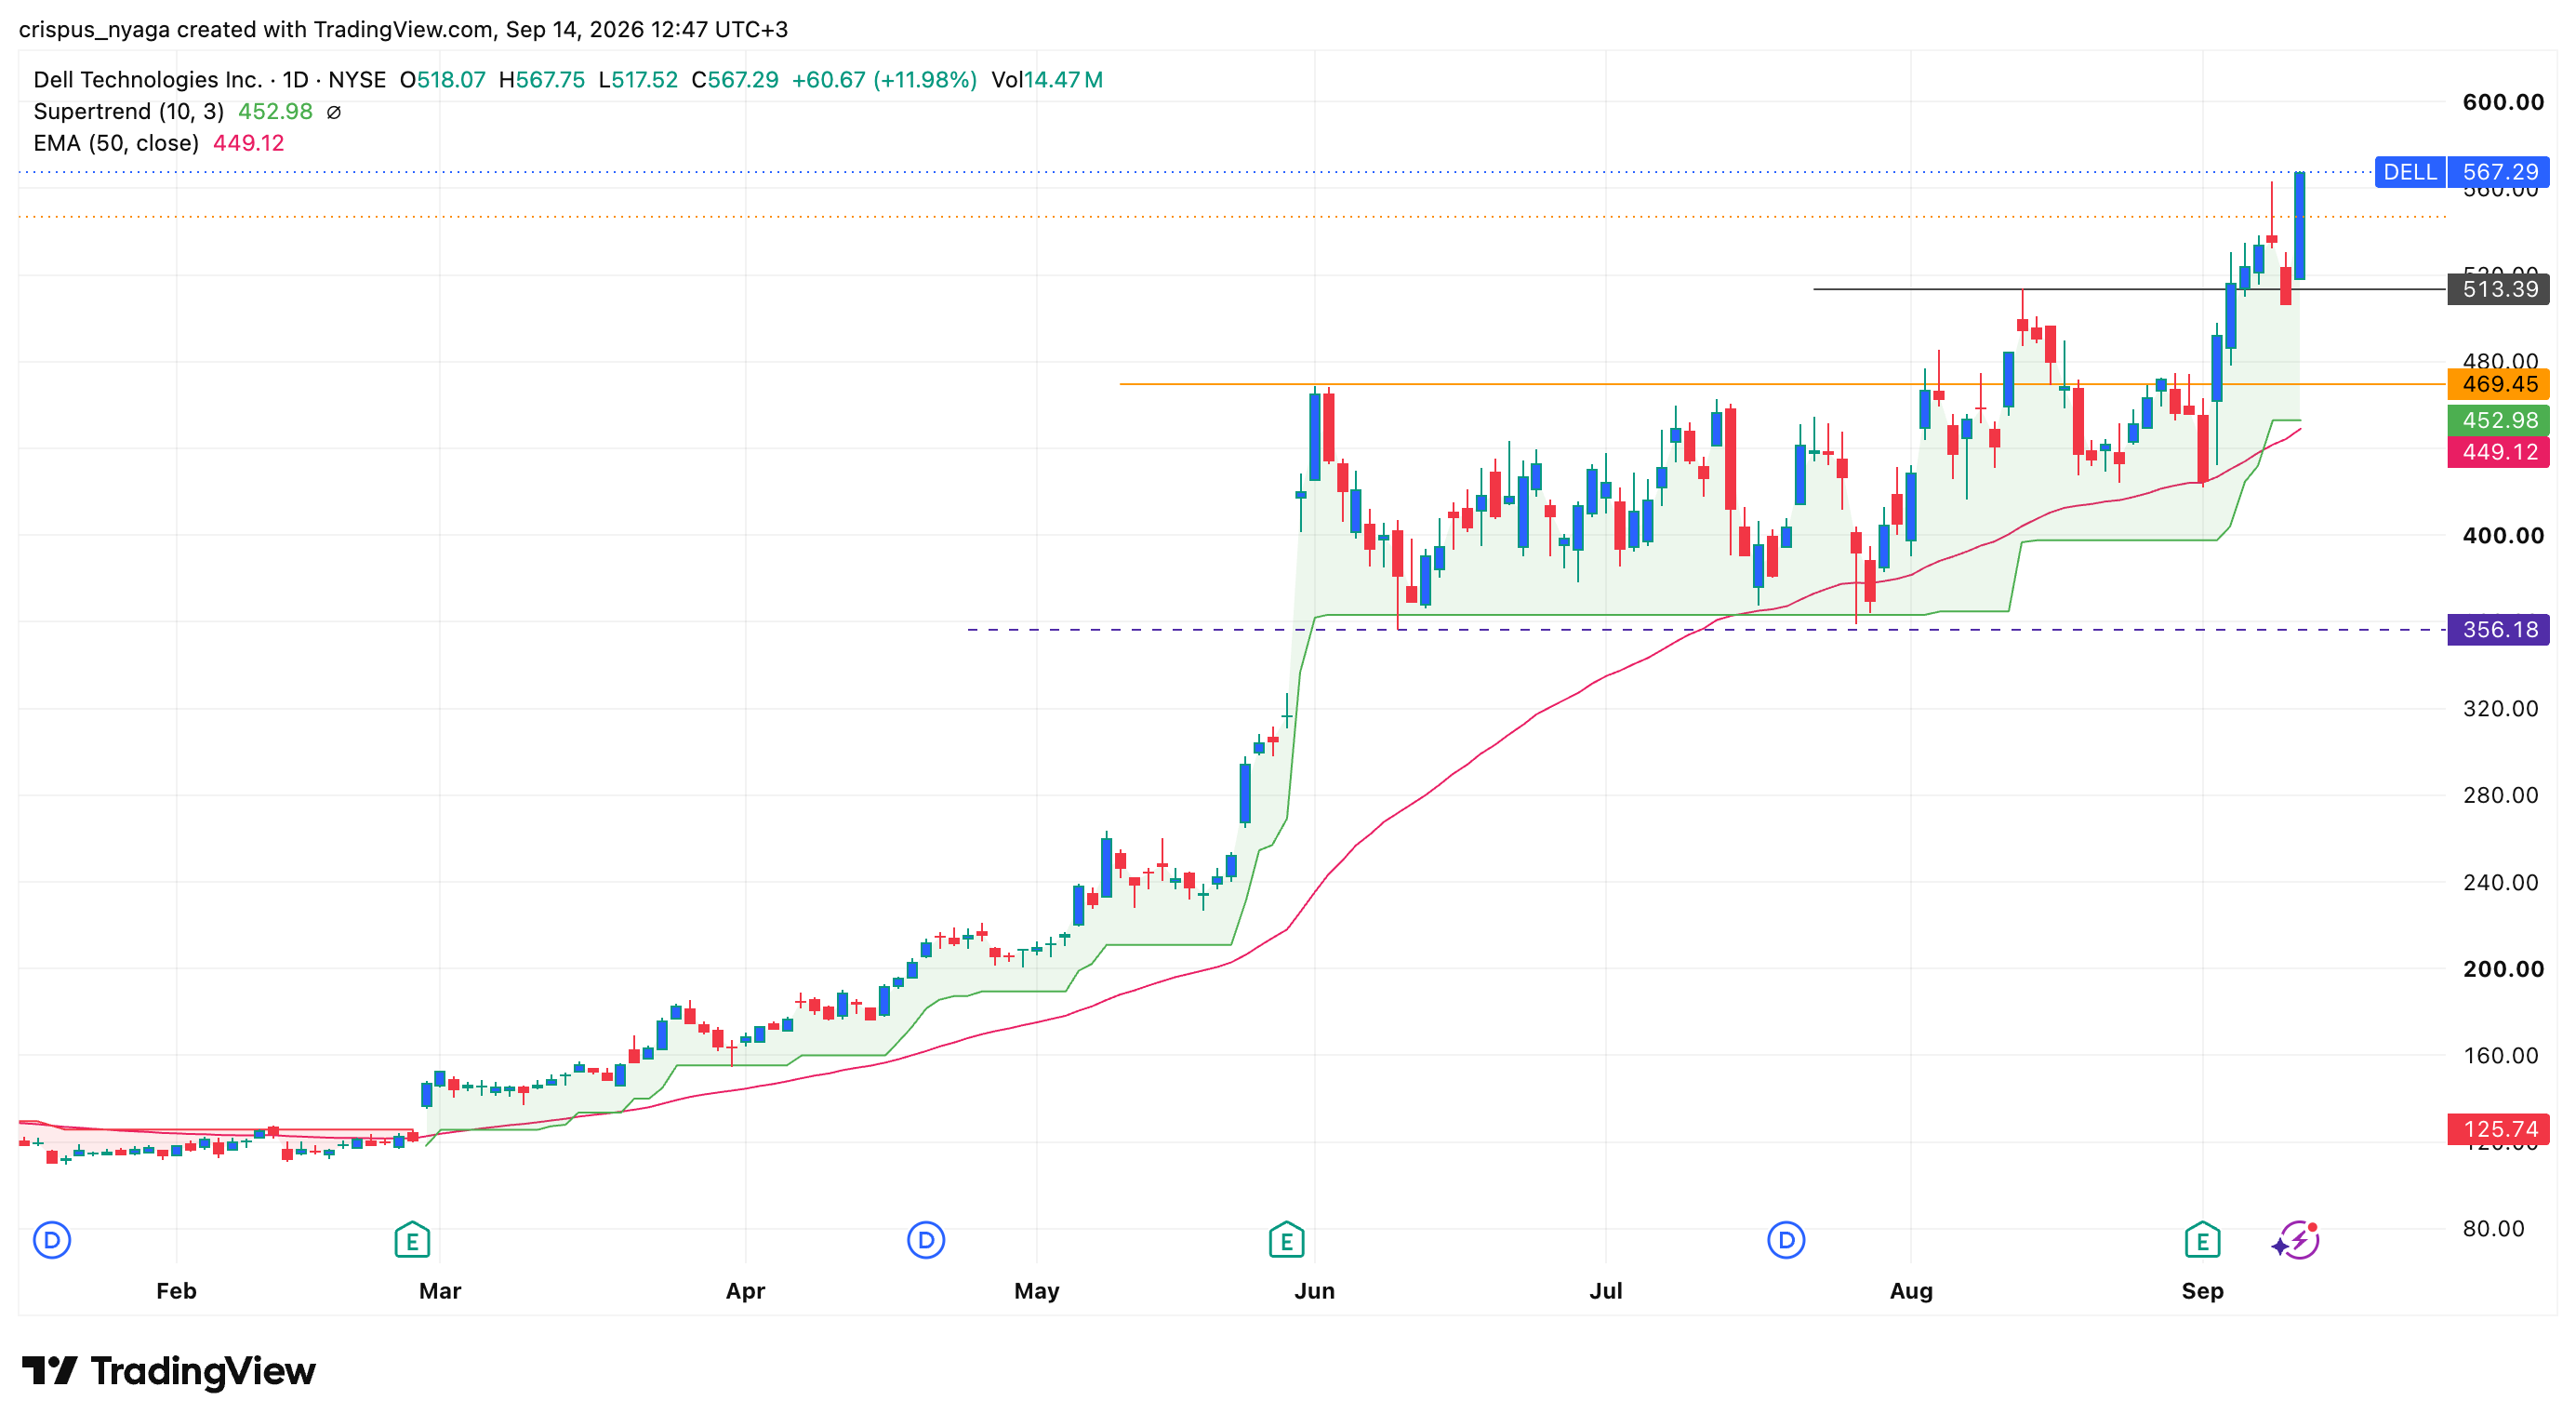Click the Sep label on time axis
Viewport: 2576px width, 1427px height.
click(x=2202, y=1291)
